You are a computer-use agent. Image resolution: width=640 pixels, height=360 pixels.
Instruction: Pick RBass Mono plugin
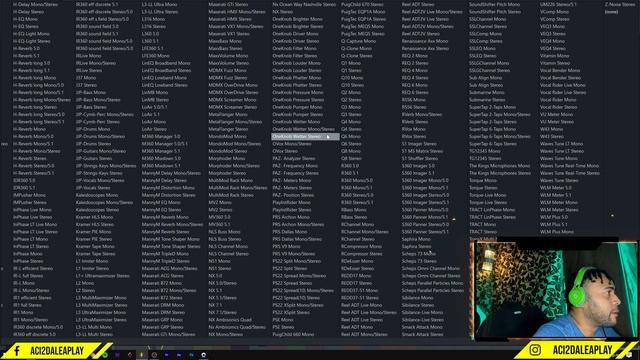pyautogui.click(x=353, y=210)
